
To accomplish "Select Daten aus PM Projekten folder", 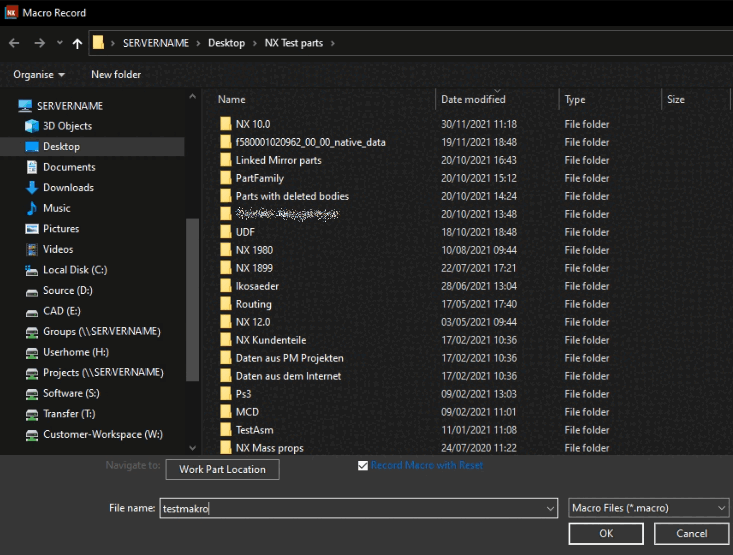I will (x=282, y=358).
